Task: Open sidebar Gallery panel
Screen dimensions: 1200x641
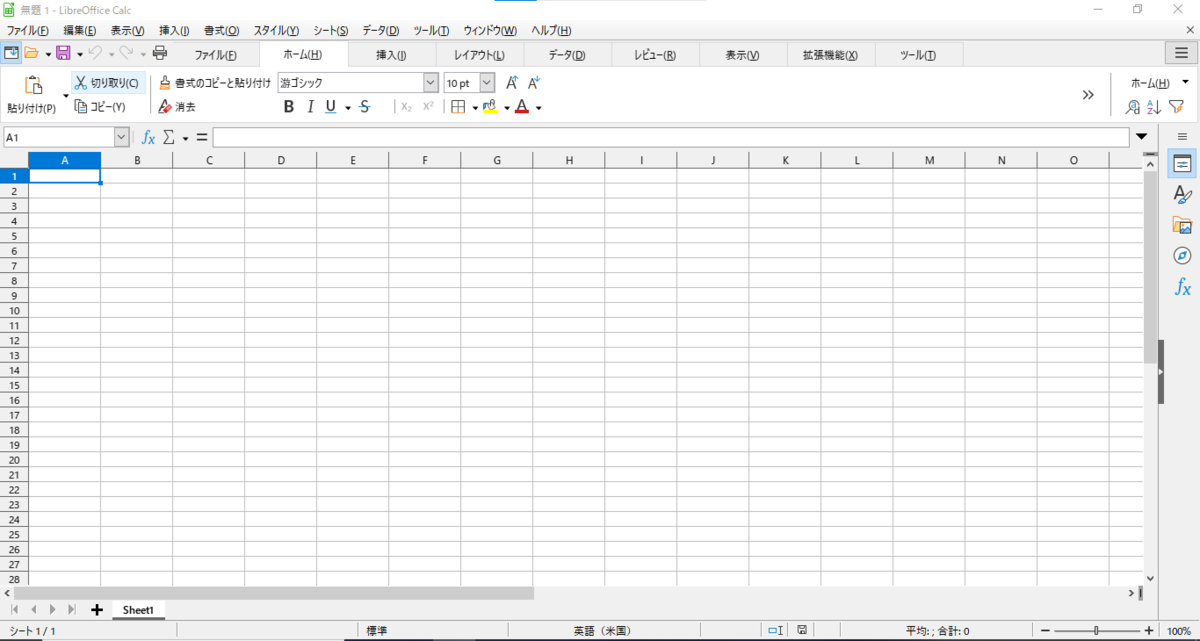Action: click(x=1182, y=225)
